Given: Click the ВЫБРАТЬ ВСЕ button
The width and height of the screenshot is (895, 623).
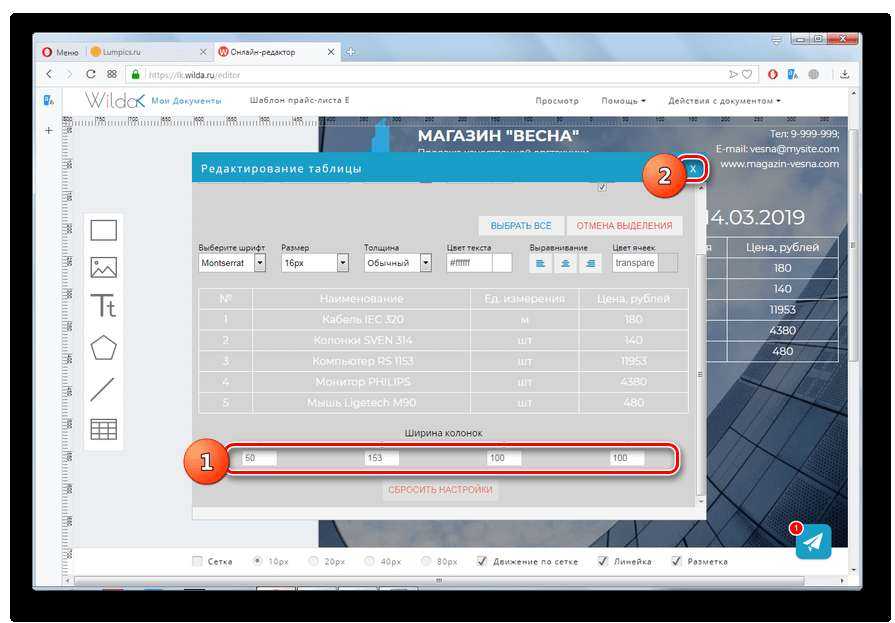Looking at the screenshot, I should [521, 226].
